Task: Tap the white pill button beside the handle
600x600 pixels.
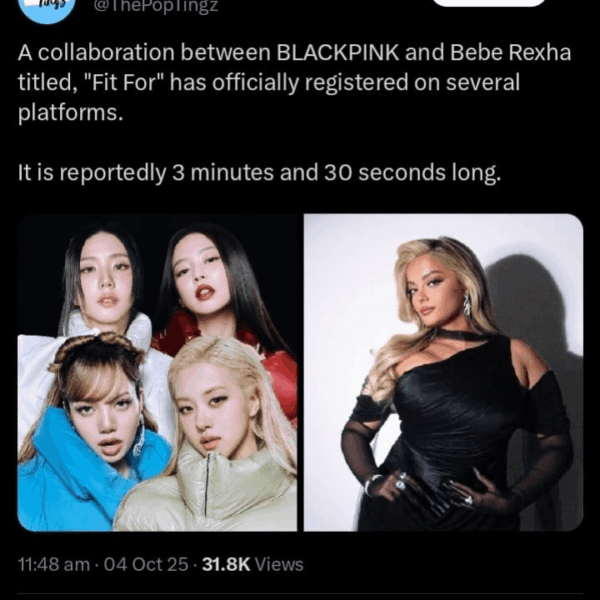Action: [x=489, y=3]
